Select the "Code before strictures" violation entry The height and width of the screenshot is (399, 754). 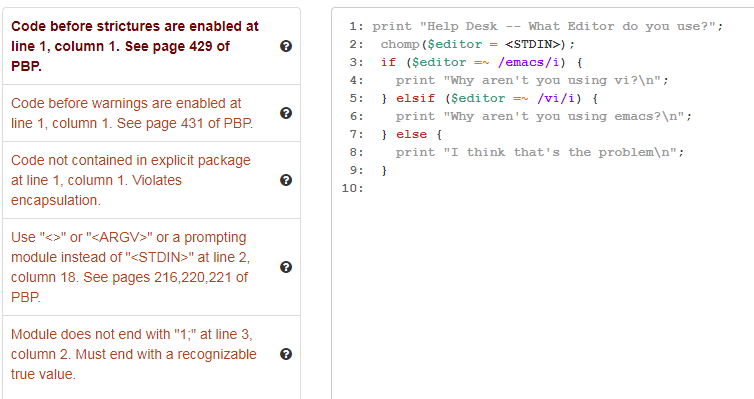(151, 46)
